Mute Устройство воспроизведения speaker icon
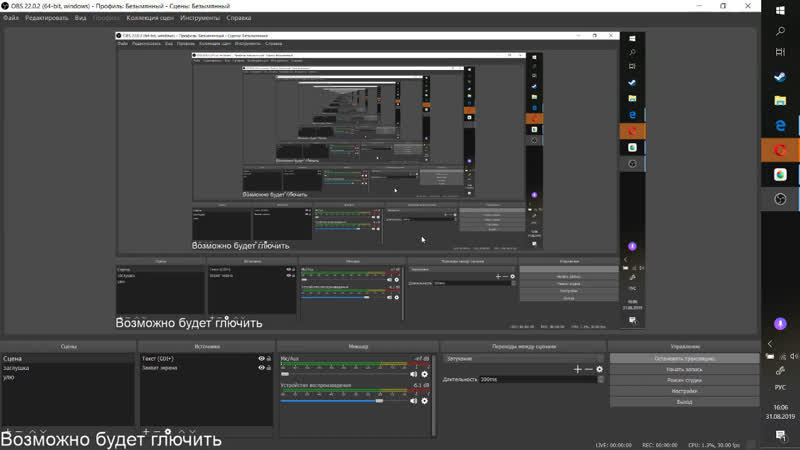 (413, 401)
